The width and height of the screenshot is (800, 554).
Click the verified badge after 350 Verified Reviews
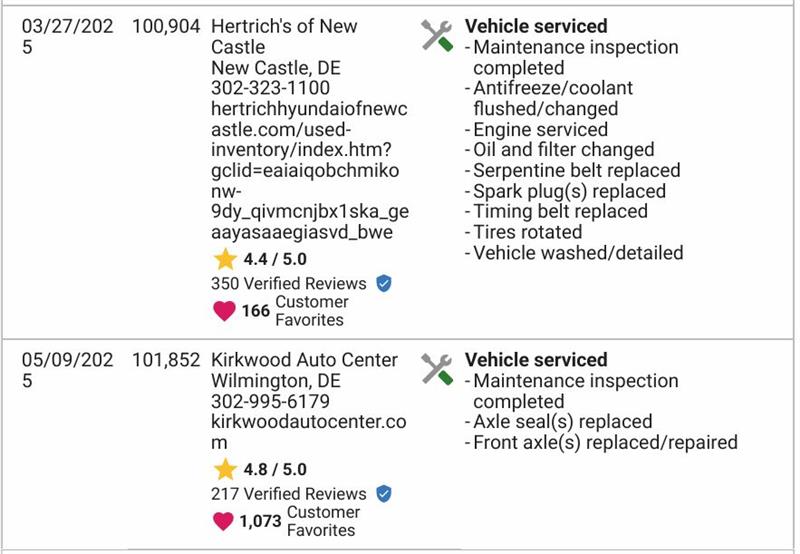tap(384, 284)
